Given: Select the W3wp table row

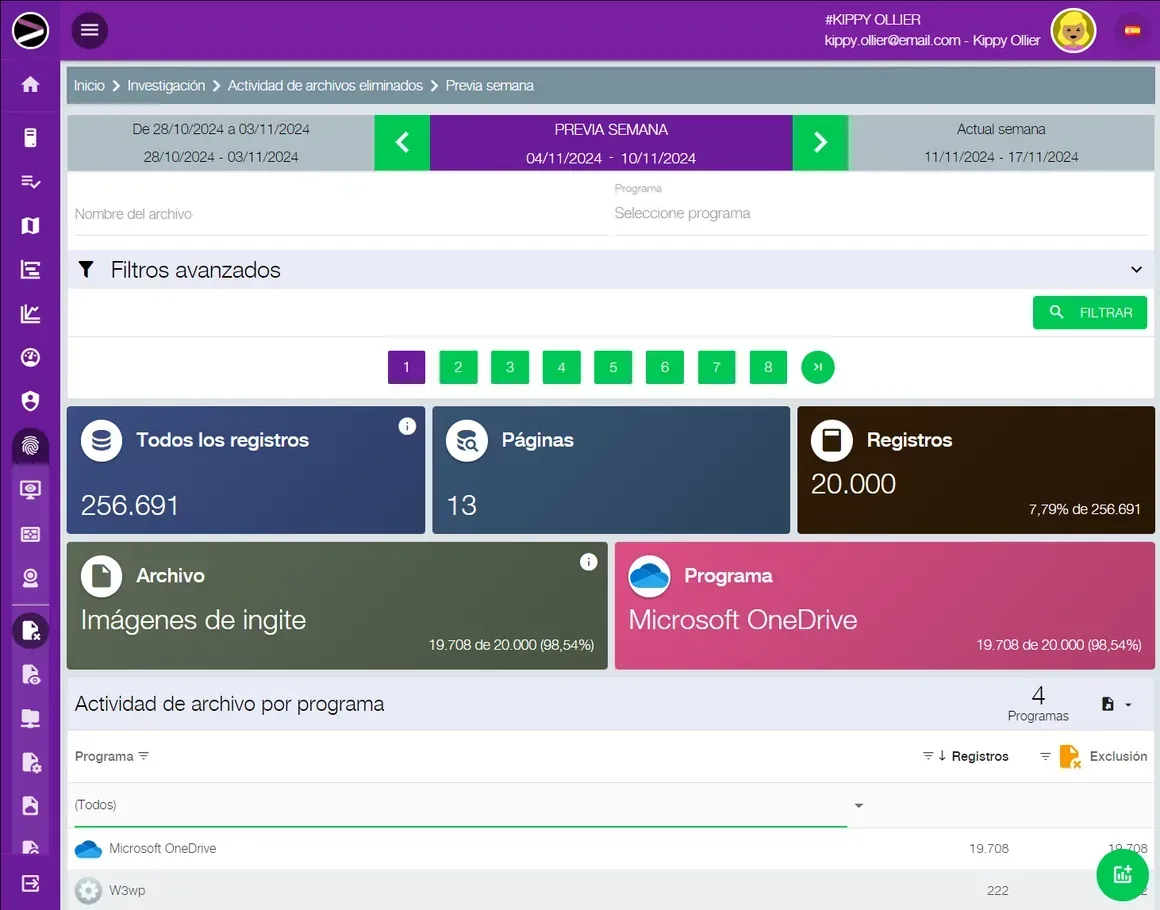Looking at the screenshot, I should click(610, 890).
